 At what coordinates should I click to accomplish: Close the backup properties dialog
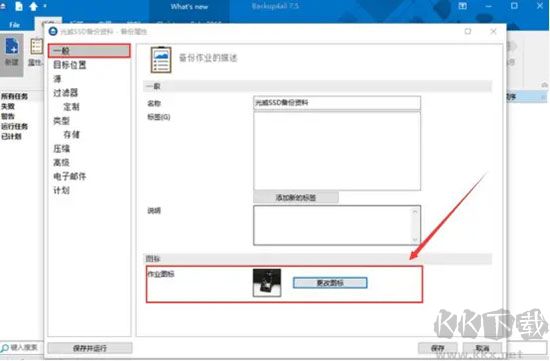tap(493, 31)
